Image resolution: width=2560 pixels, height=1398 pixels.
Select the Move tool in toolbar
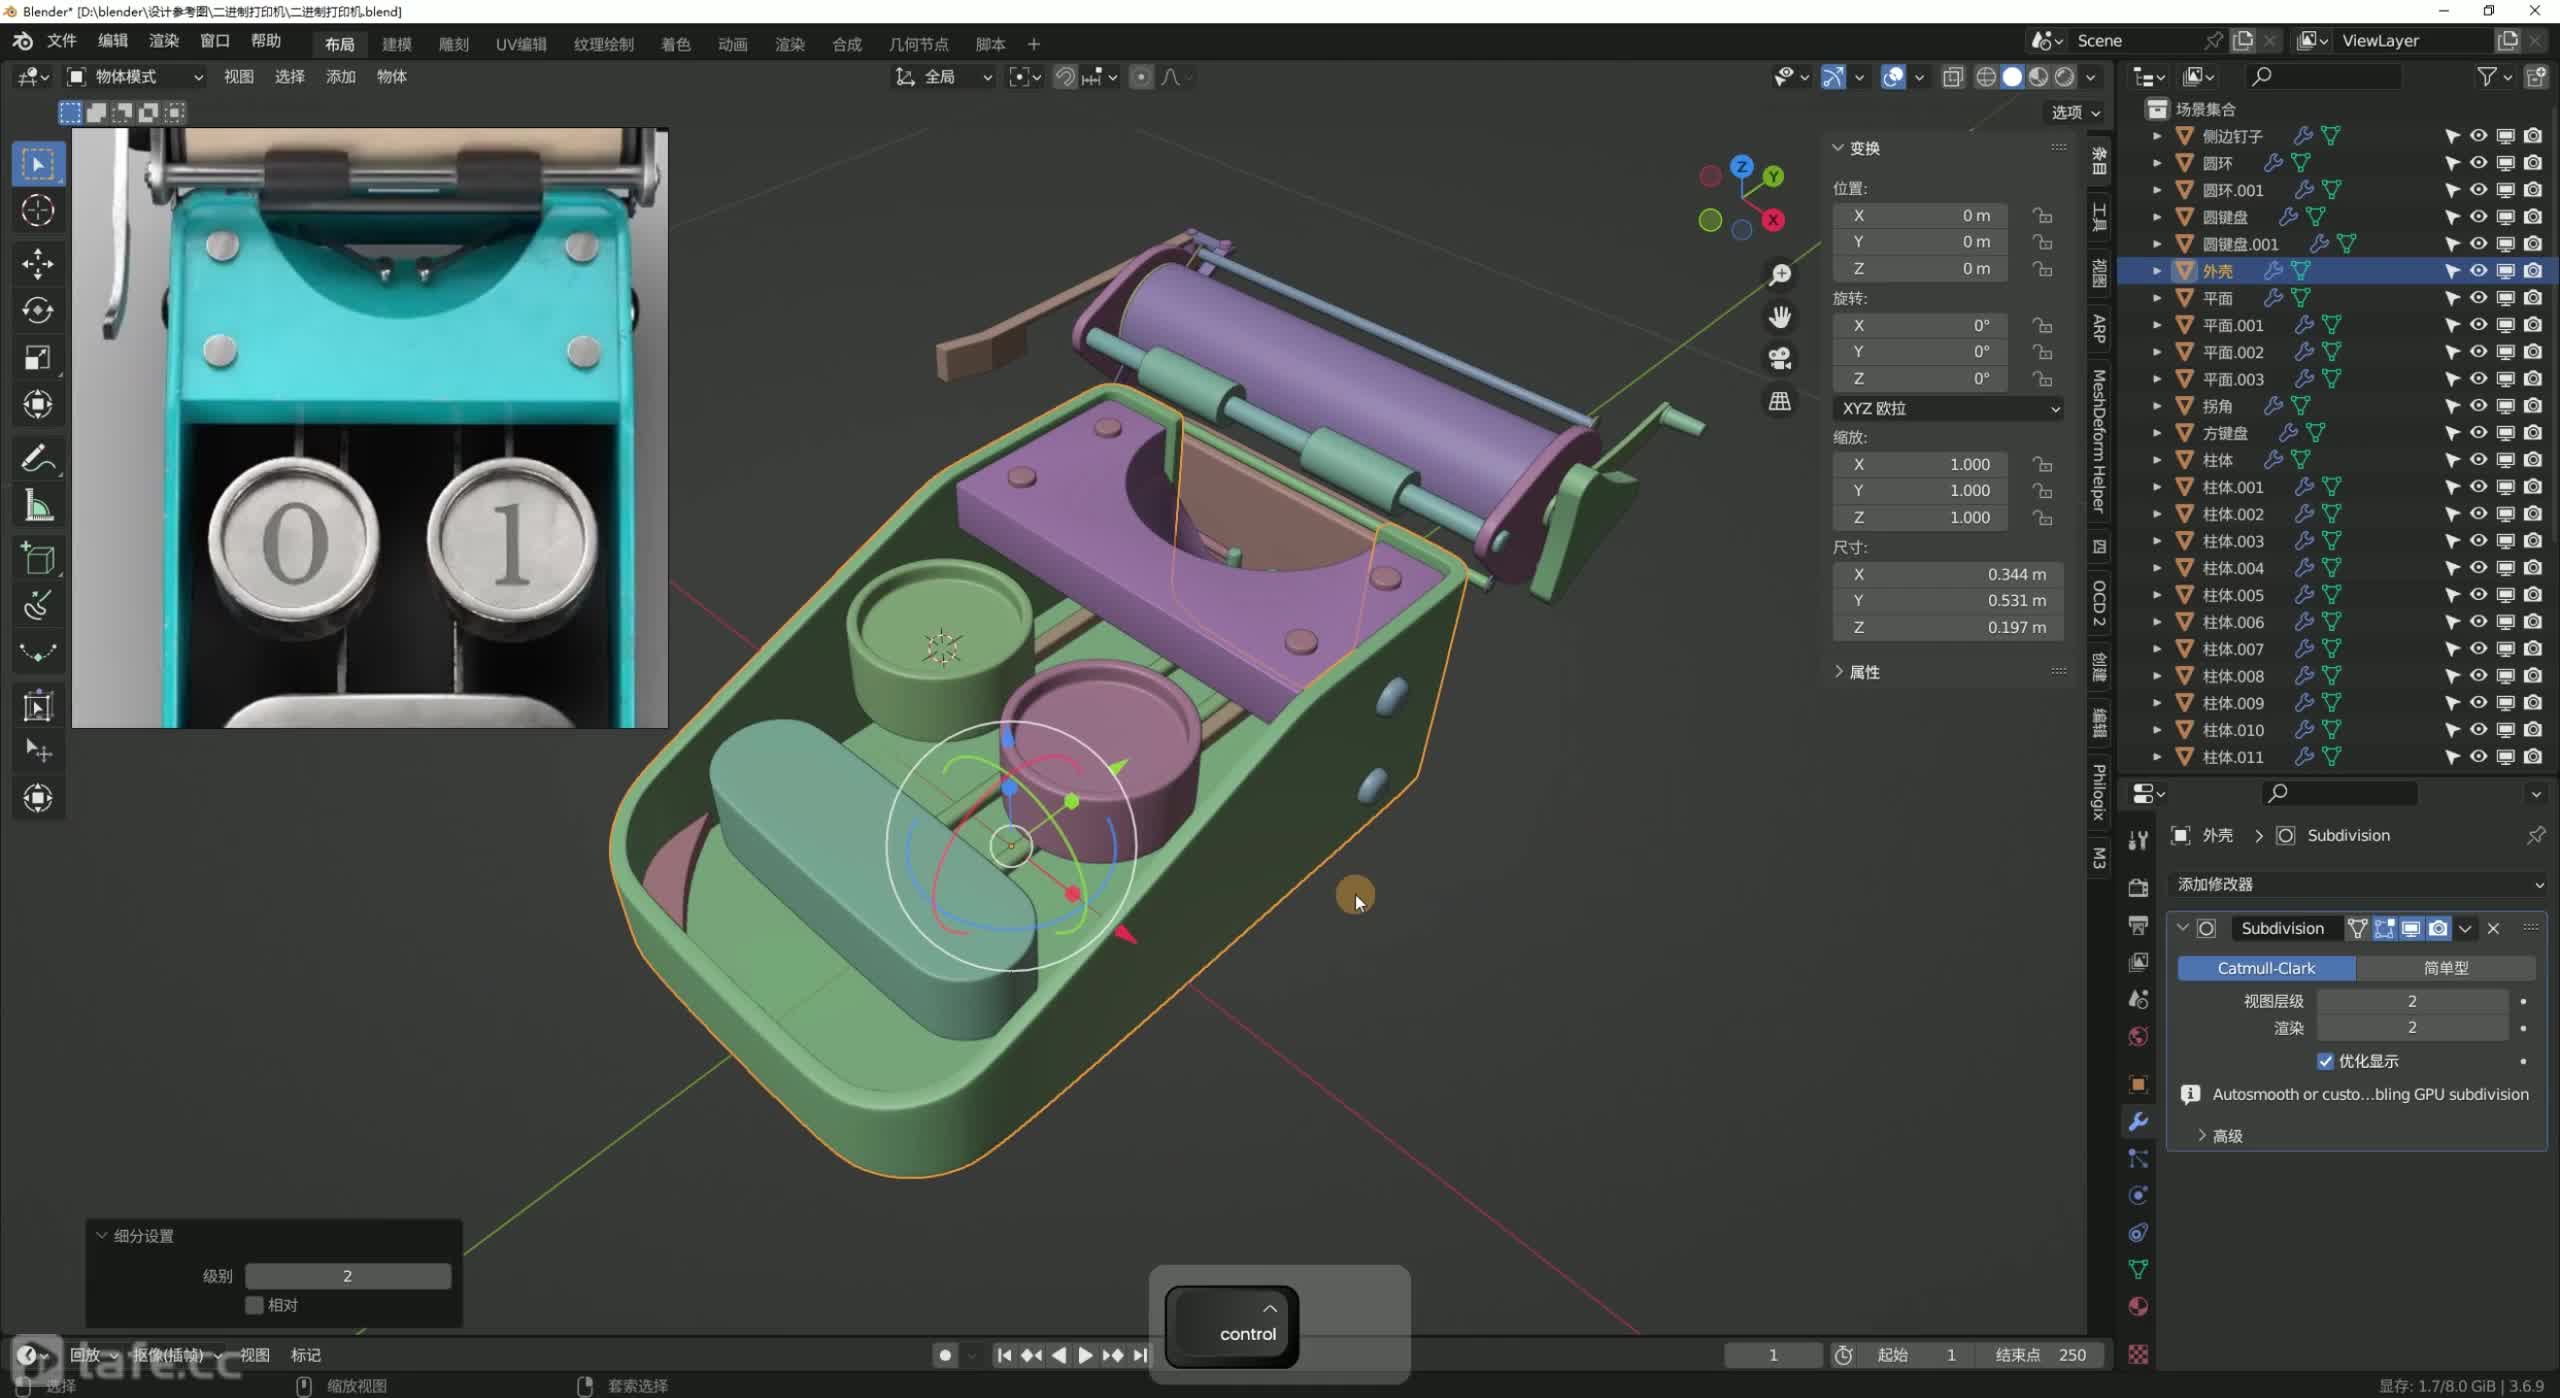click(x=38, y=263)
